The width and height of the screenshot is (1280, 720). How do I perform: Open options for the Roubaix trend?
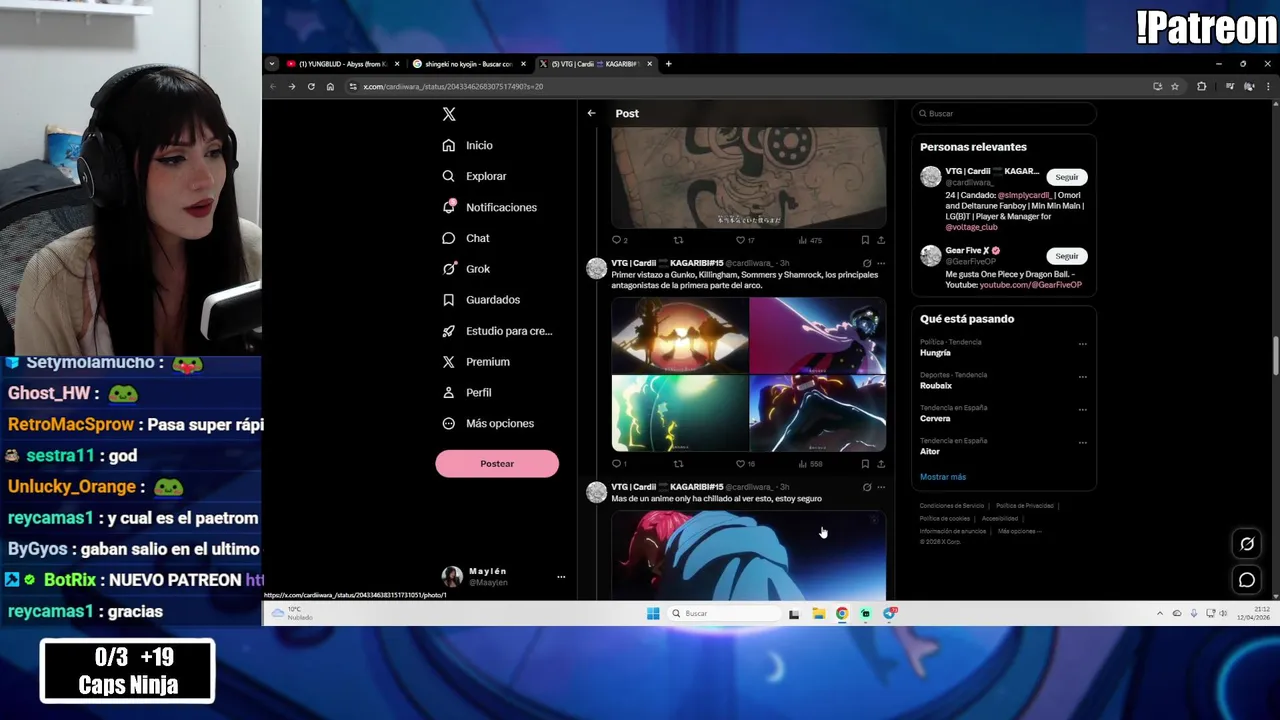tap(1082, 377)
